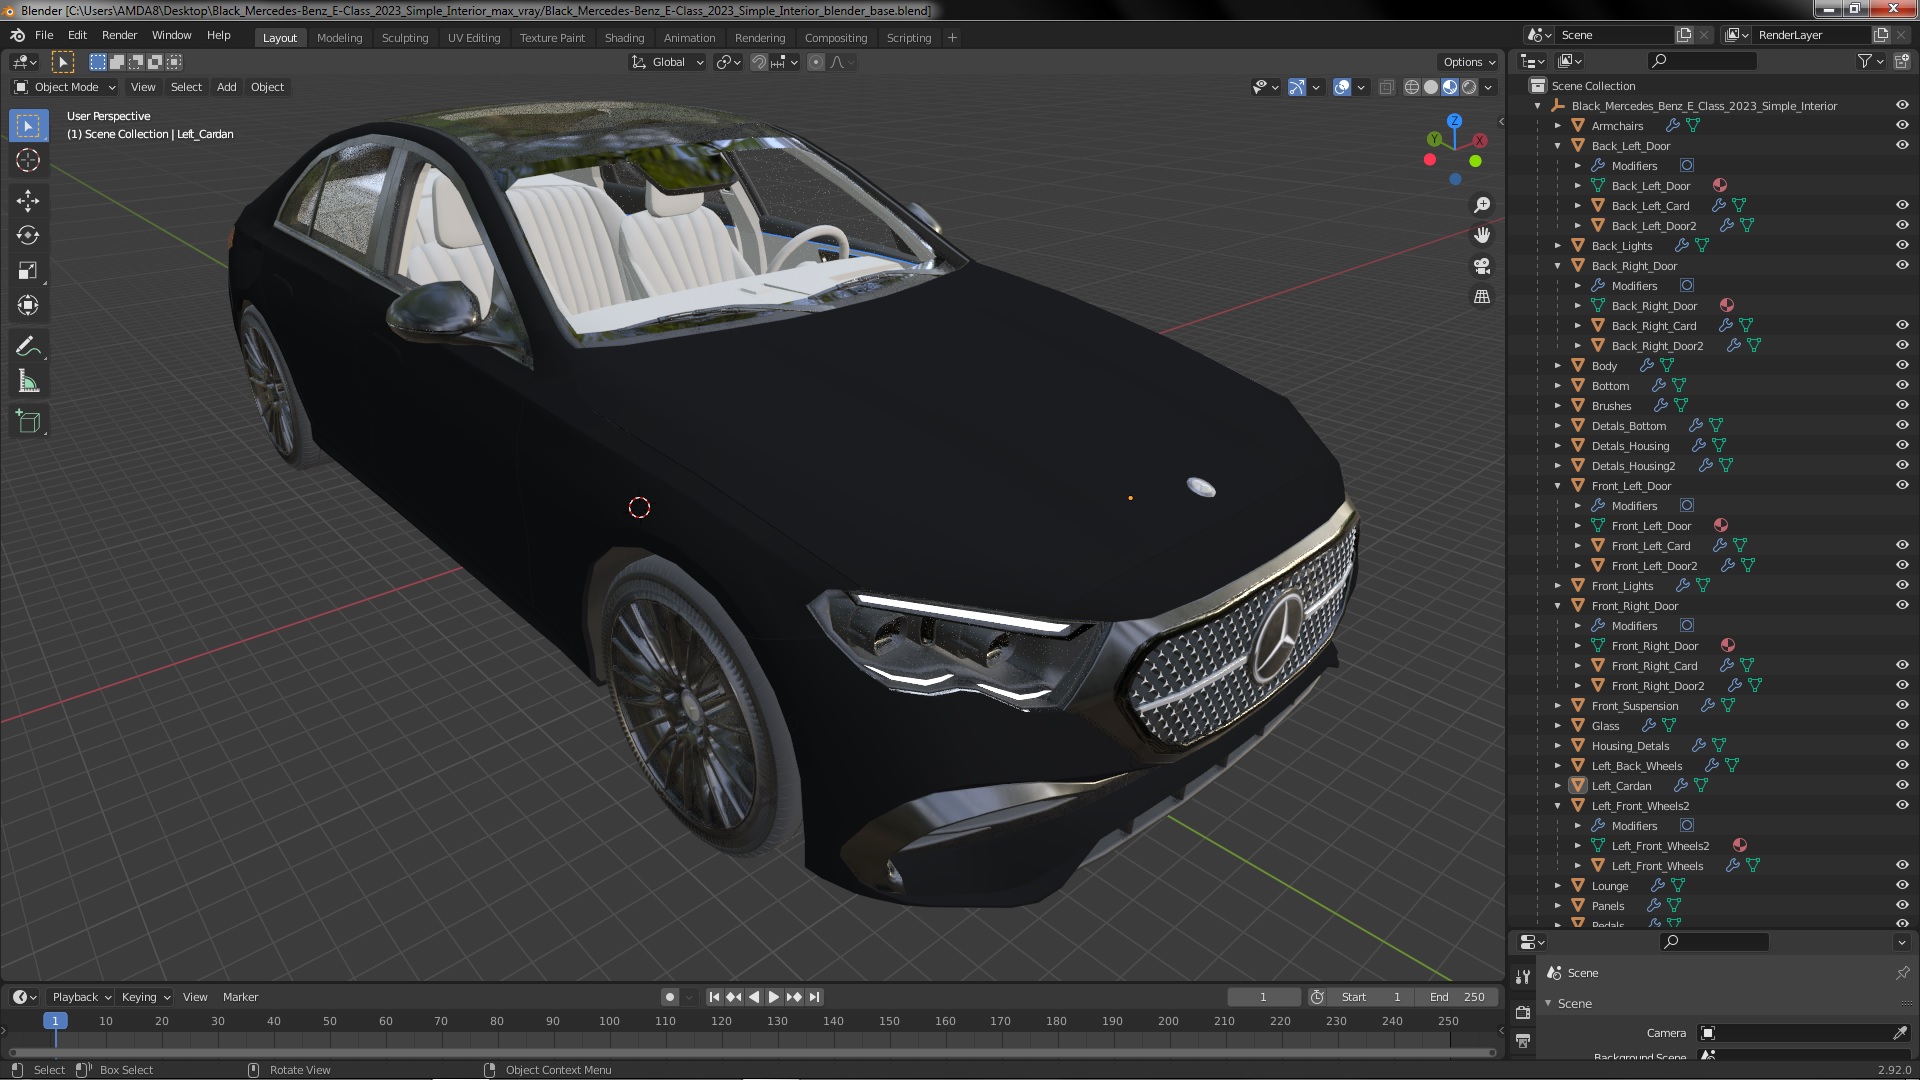1920x1080 pixels.
Task: Expand the Armchairs tree item
Action: click(1558, 126)
